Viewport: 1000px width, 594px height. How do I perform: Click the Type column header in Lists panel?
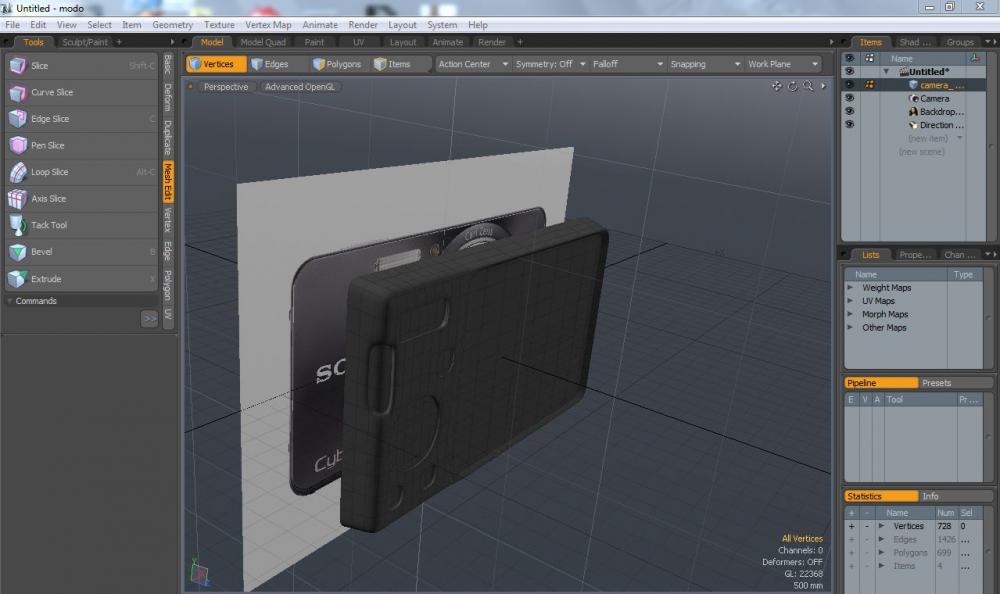(x=963, y=274)
